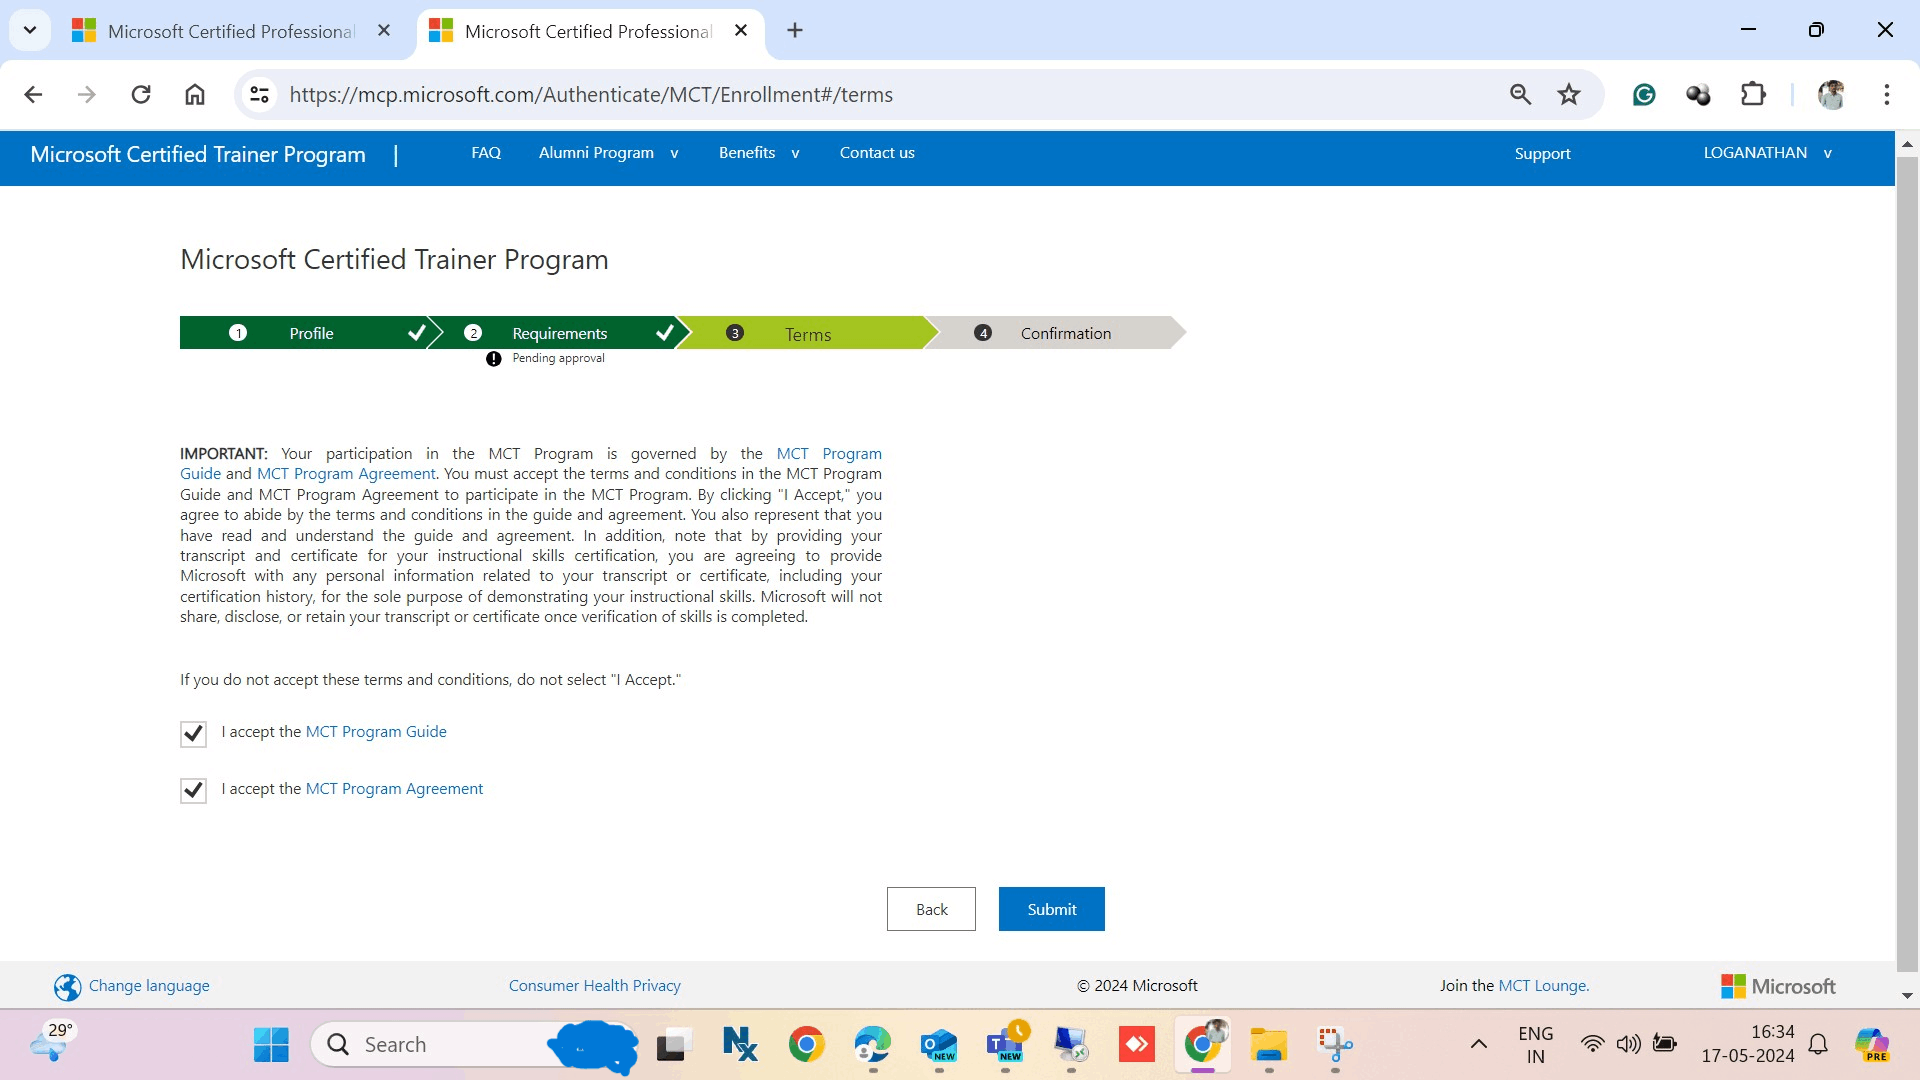Click the page scroll up arrow
1920x1080 pixels.
coord(1907,144)
